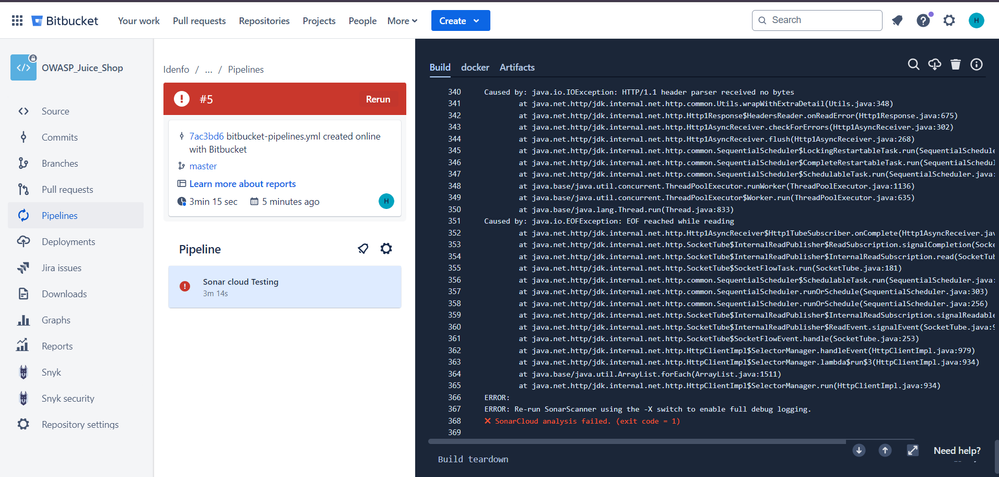Open the log info circle icon

coord(976,64)
